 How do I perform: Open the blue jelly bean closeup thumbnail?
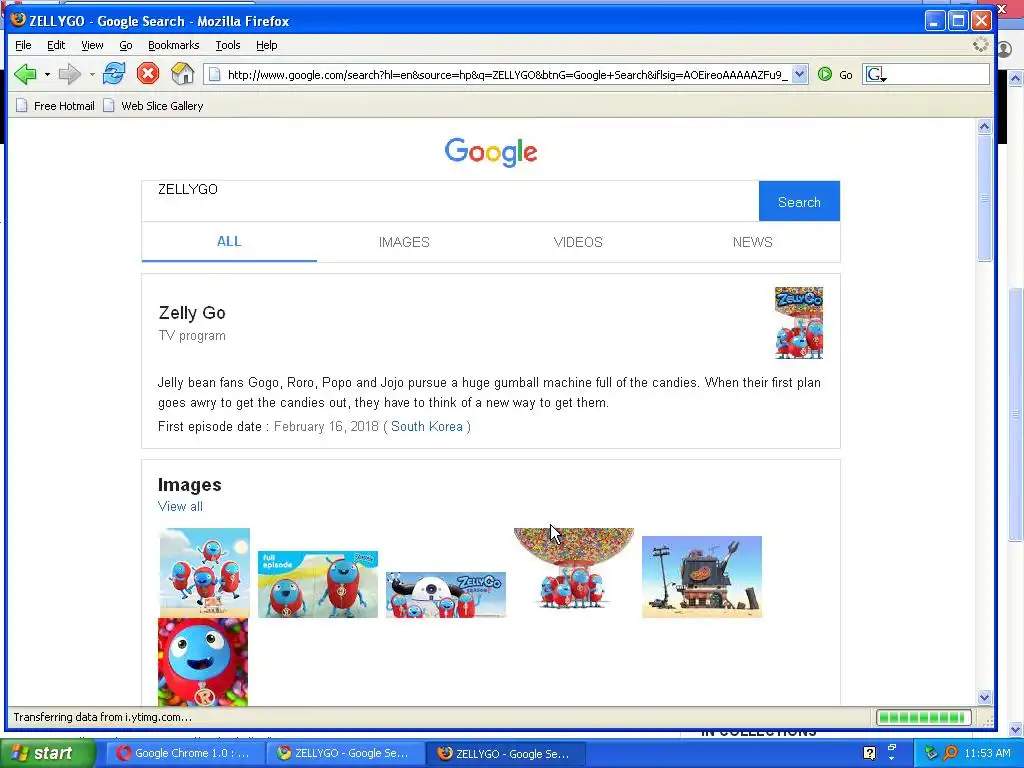click(203, 662)
